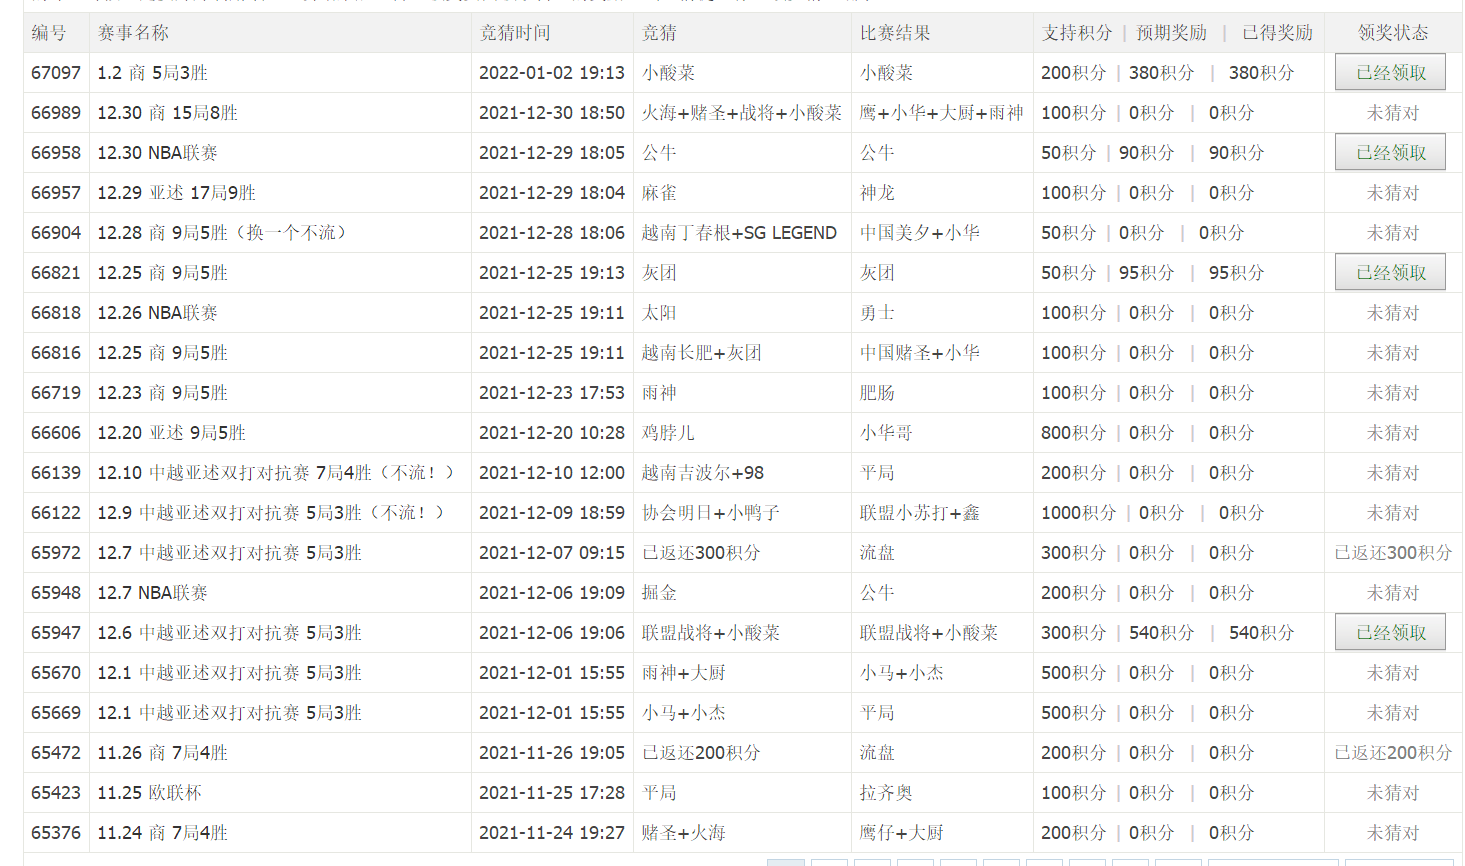Click guess text 越南丁春根+SG LEGEND
The image size is (1465, 866).
point(739,233)
